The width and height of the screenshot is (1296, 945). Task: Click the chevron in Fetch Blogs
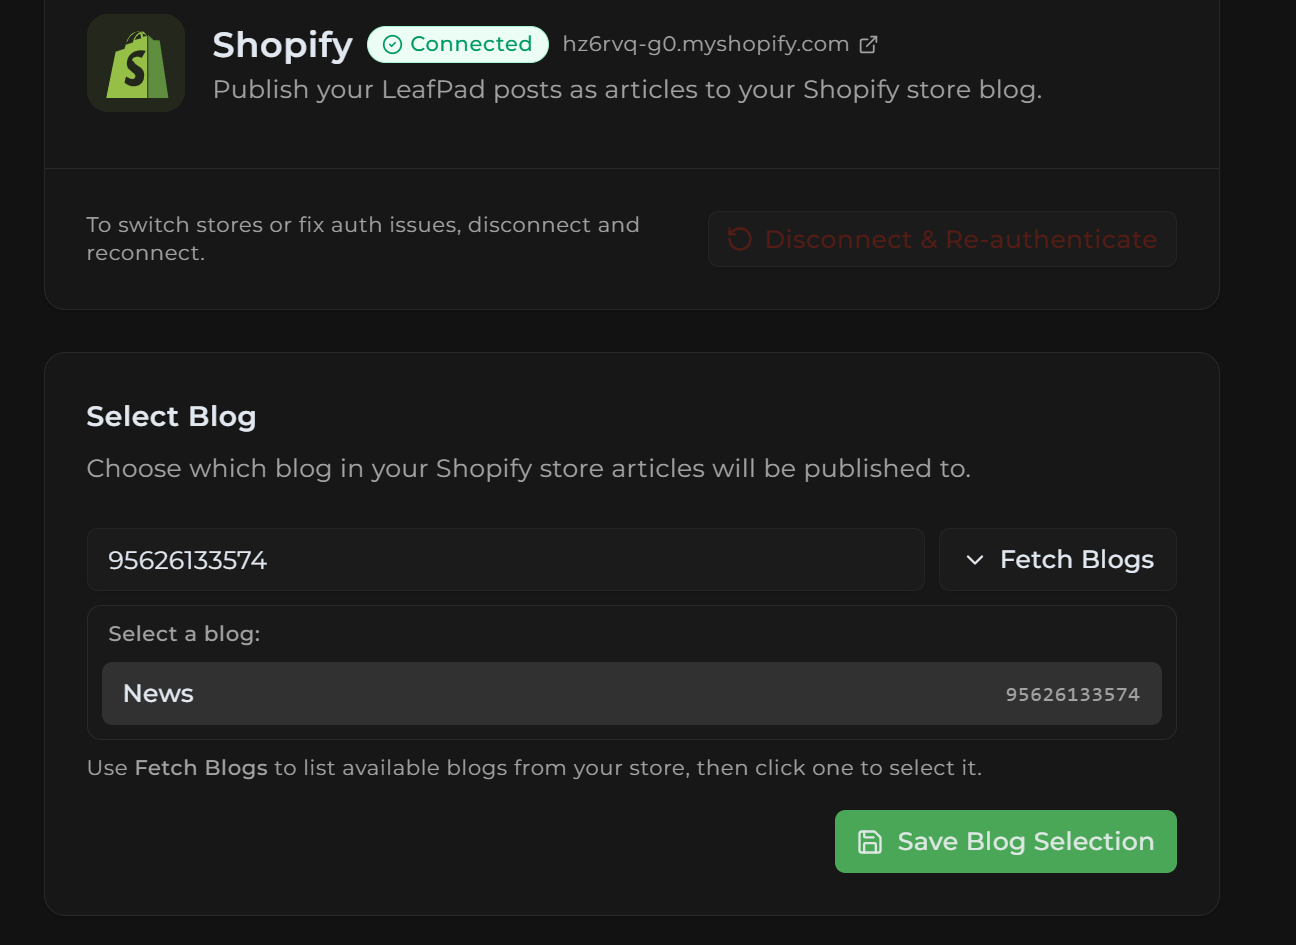975,560
